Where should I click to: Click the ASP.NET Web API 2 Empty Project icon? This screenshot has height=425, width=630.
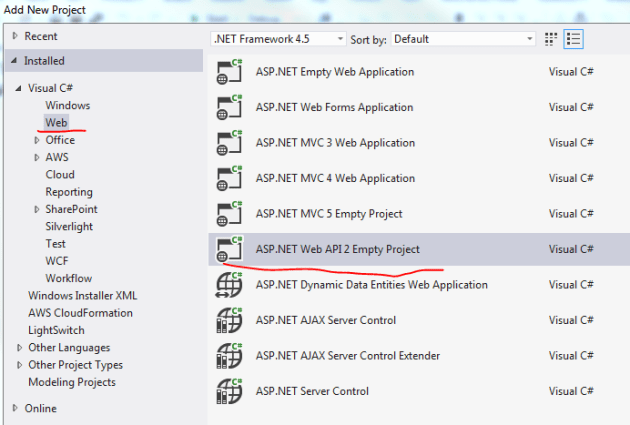coord(229,249)
